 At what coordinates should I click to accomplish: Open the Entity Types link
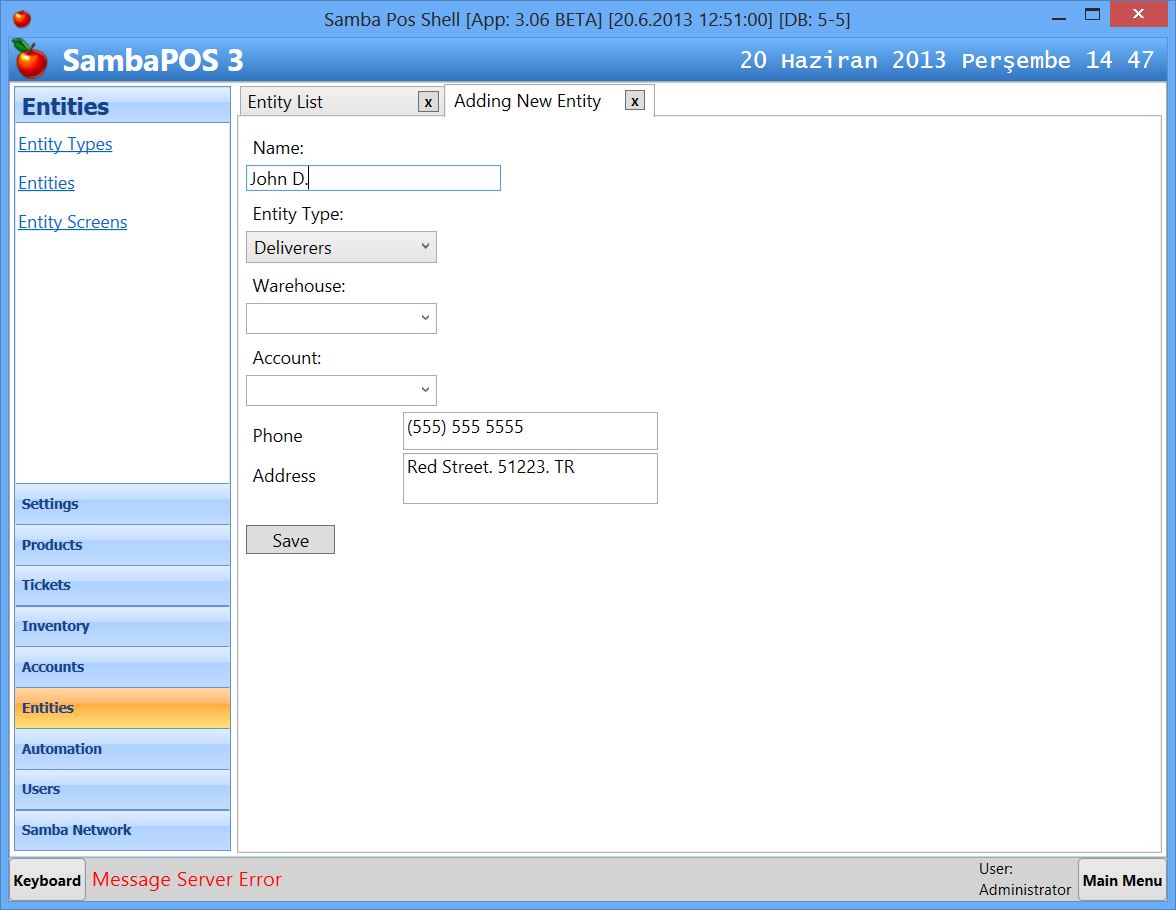tap(65, 144)
